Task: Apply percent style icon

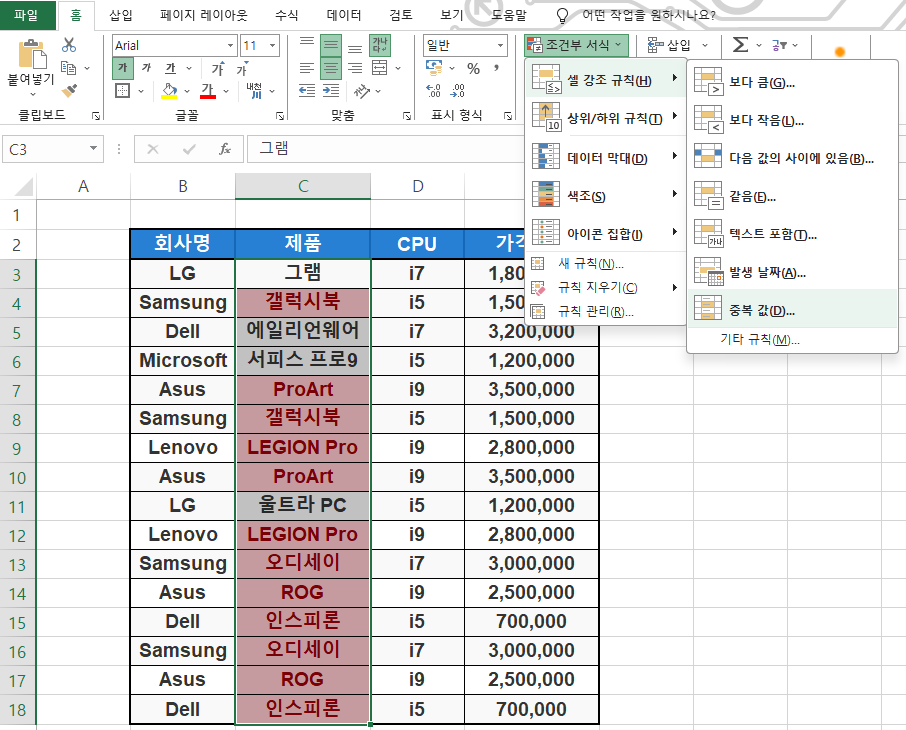Action: click(x=473, y=68)
